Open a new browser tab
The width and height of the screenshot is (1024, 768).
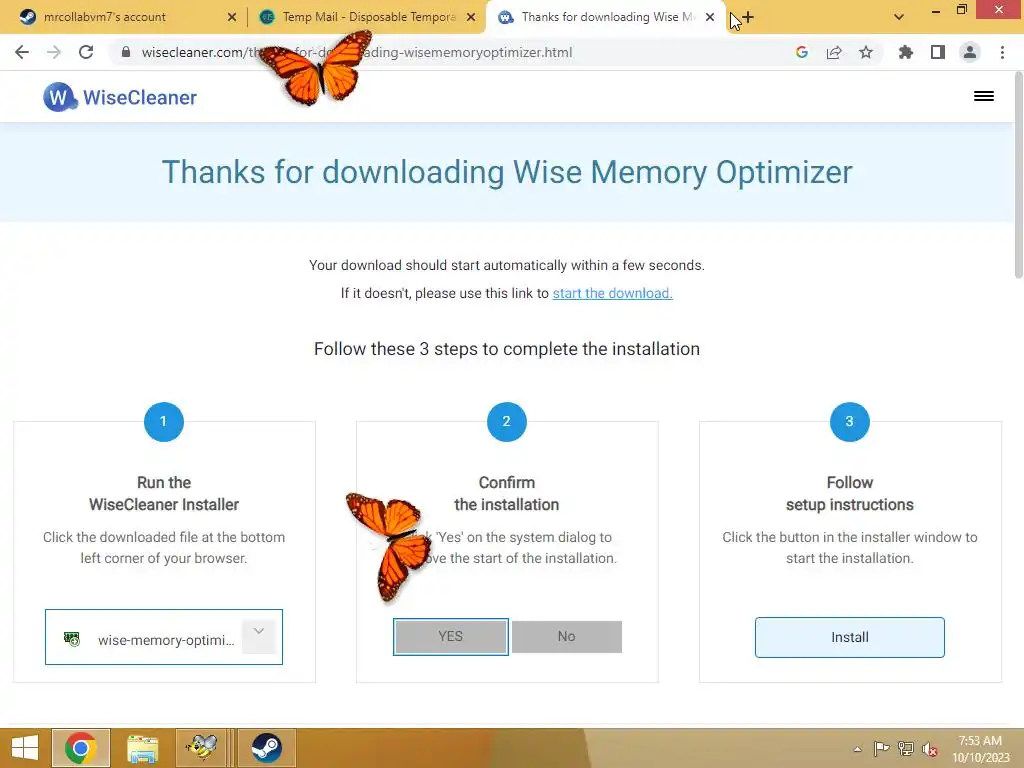[x=748, y=18]
